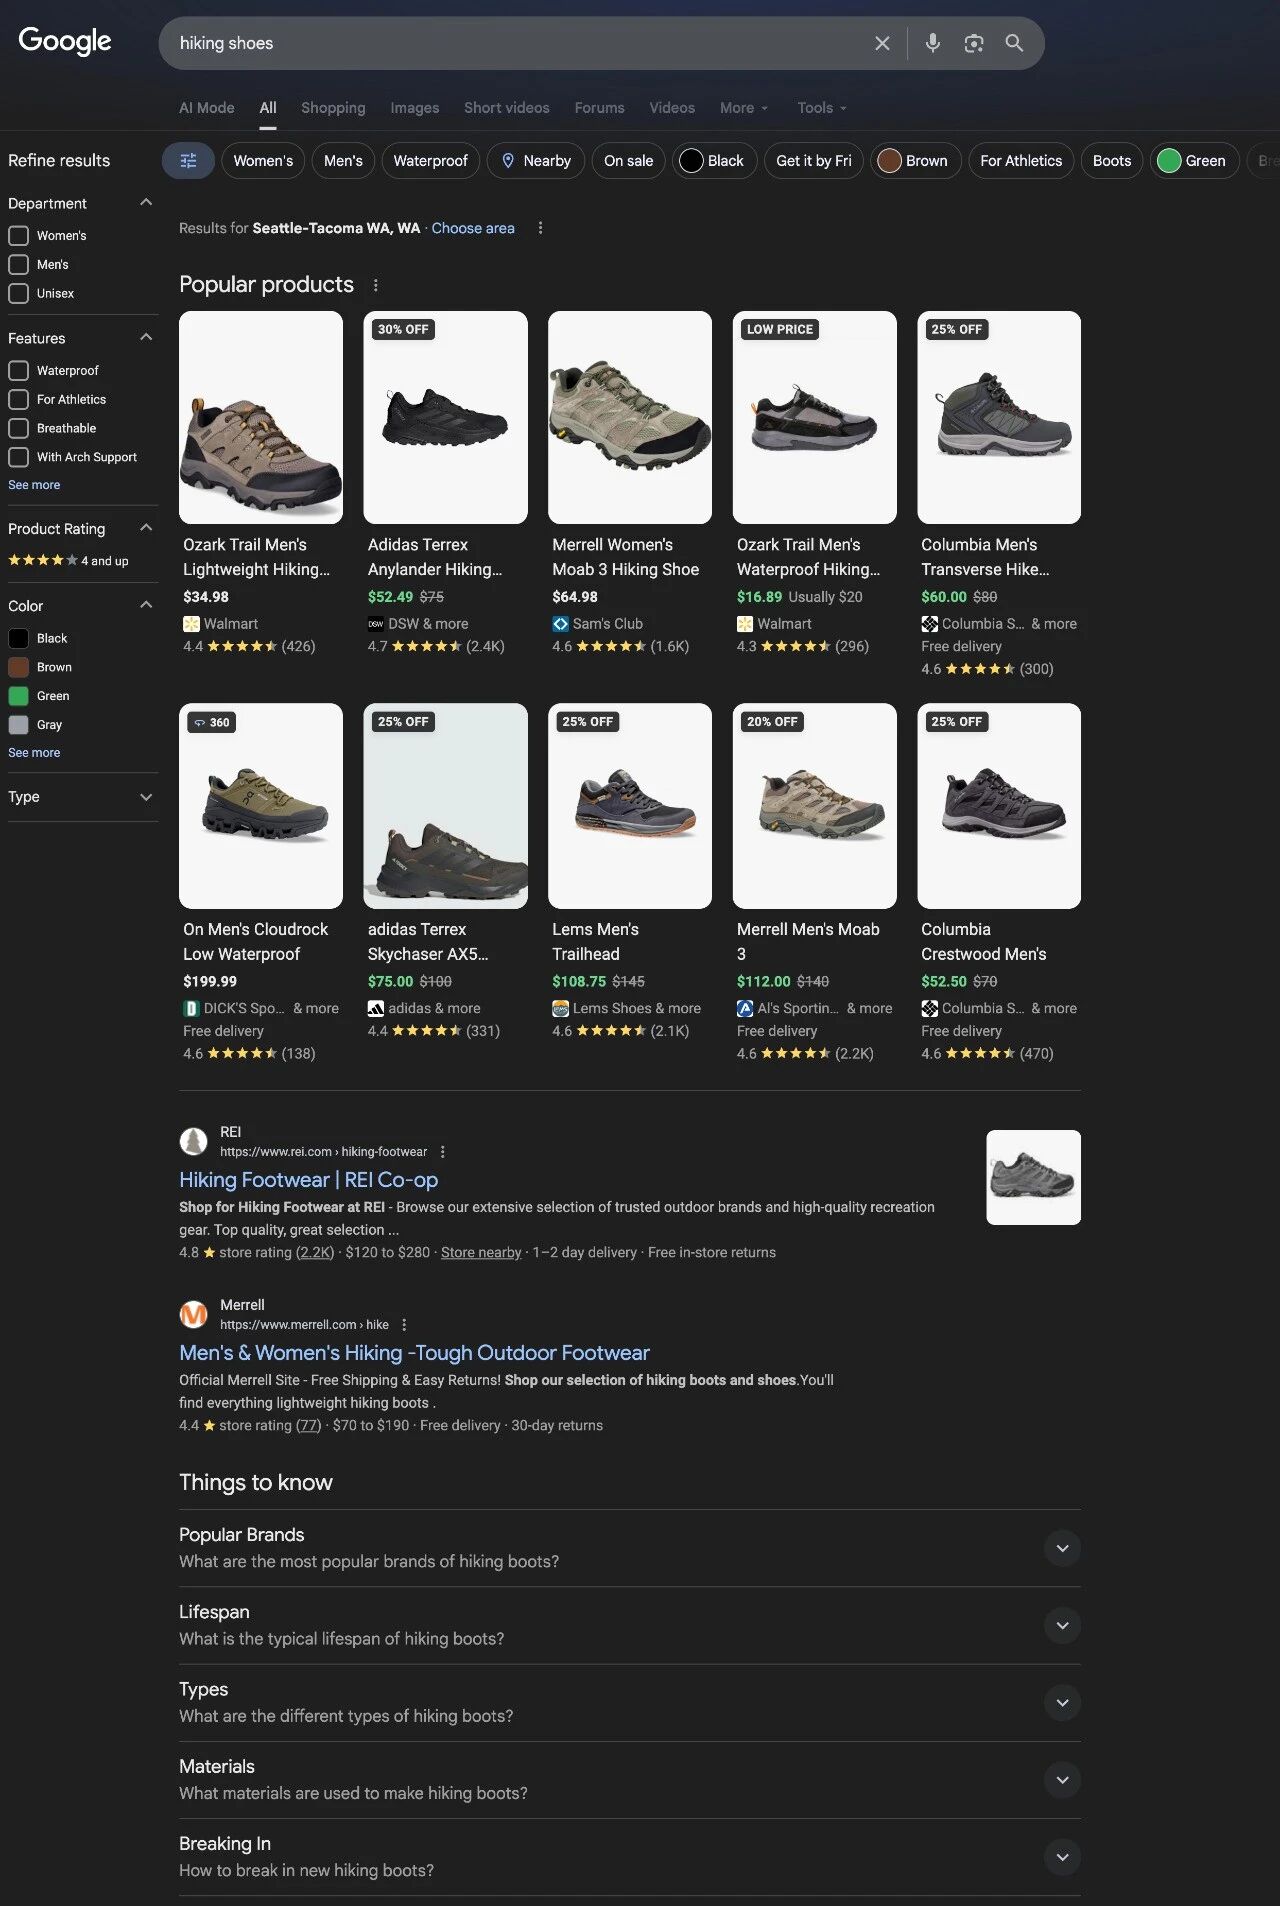Open options menu beside Popular products
This screenshot has height=1906, width=1280.
(376, 285)
